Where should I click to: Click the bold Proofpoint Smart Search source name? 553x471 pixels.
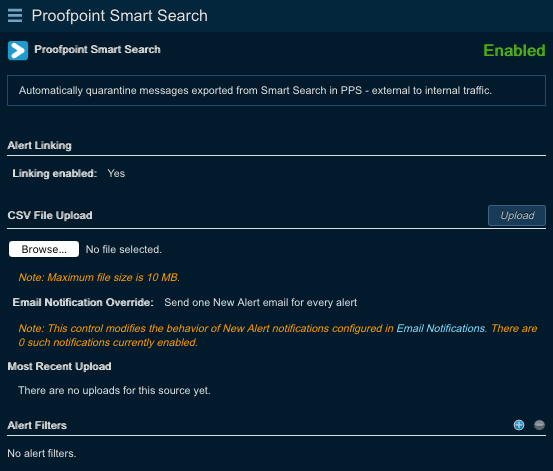[x=97, y=49]
